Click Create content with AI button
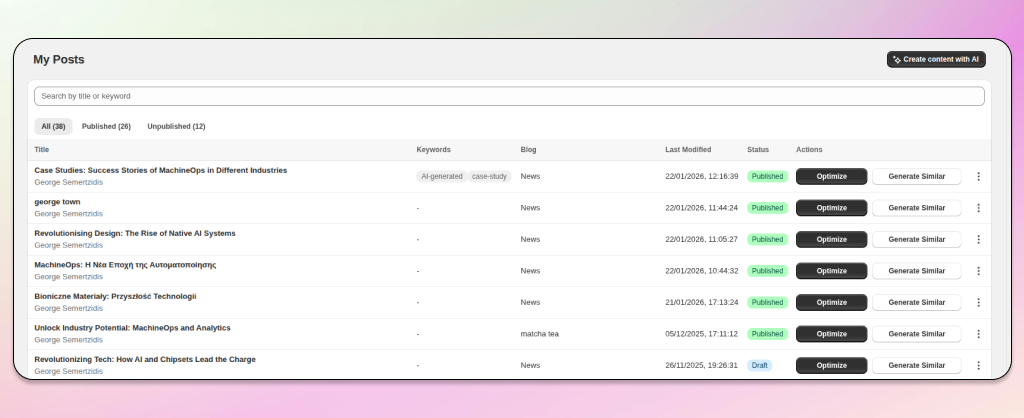The height and width of the screenshot is (418, 1024). click(936, 60)
